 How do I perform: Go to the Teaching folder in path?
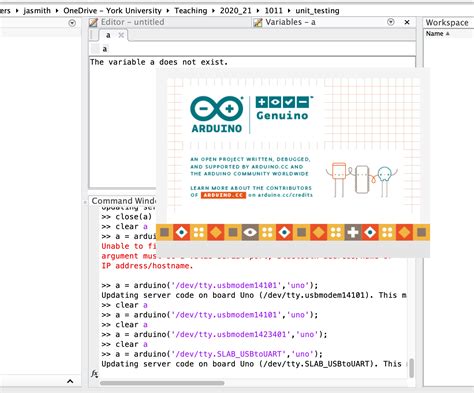click(191, 11)
